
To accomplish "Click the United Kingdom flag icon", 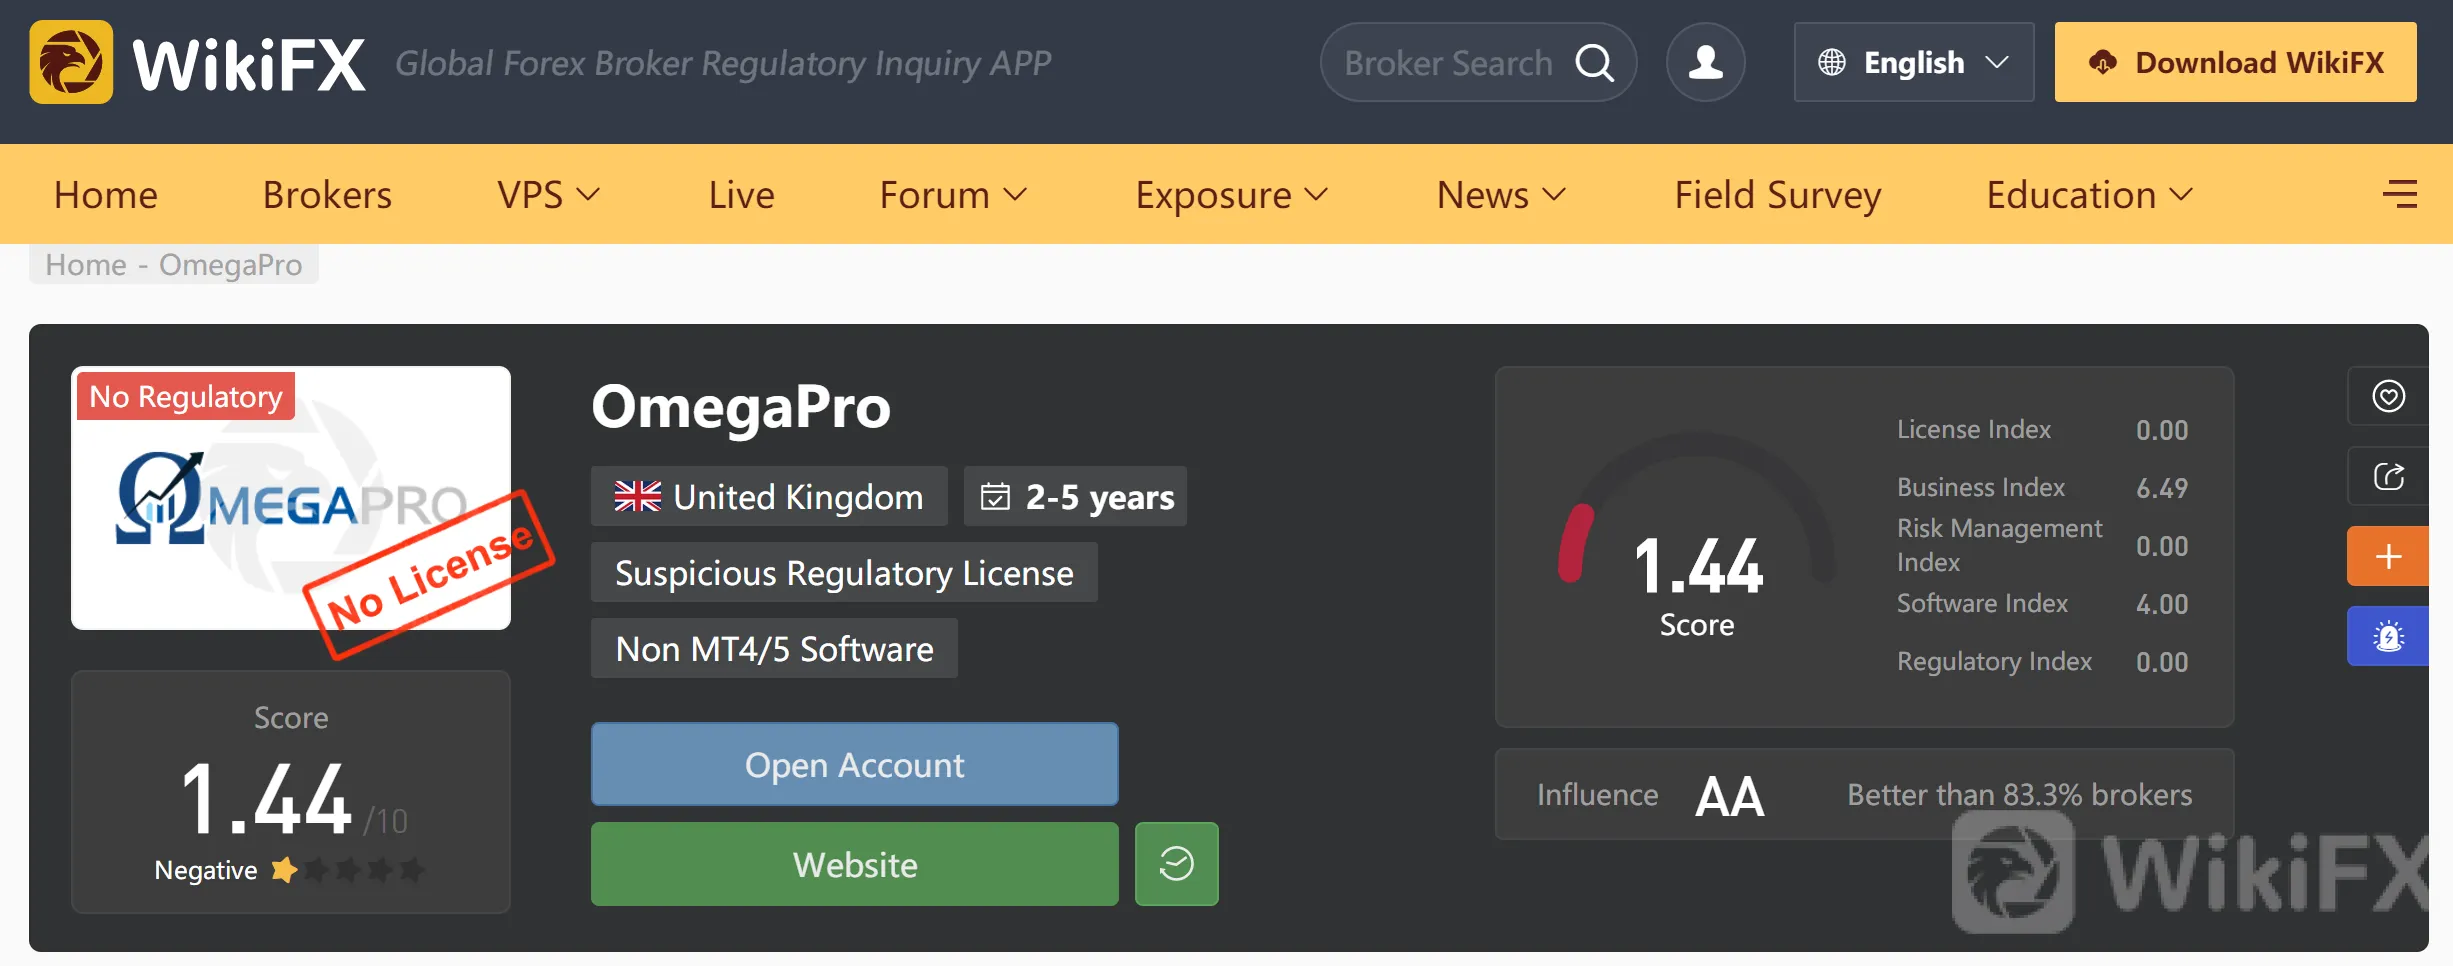I will pyautogui.click(x=638, y=496).
